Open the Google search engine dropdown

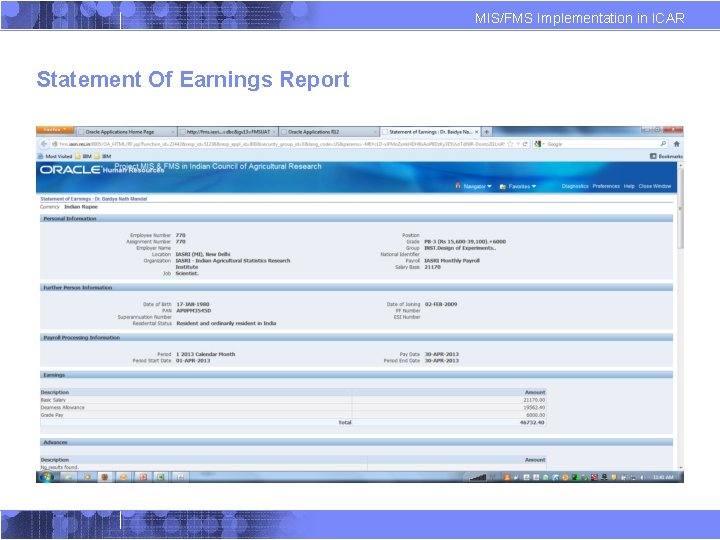[x=539, y=144]
